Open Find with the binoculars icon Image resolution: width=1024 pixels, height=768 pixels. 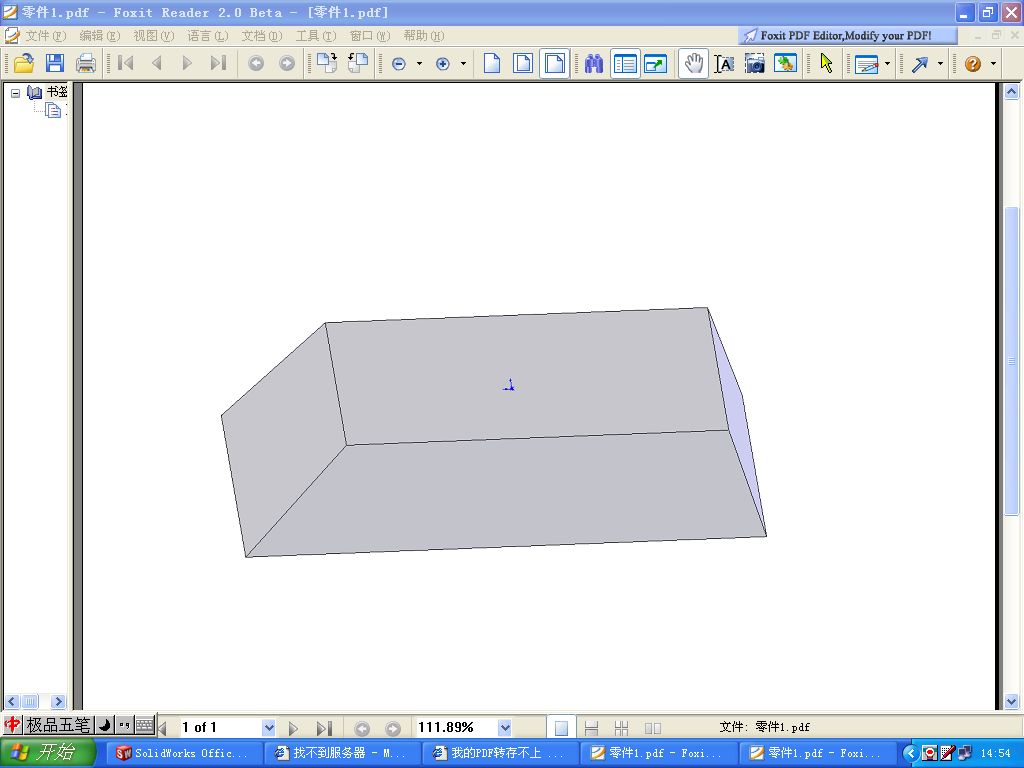tap(594, 63)
